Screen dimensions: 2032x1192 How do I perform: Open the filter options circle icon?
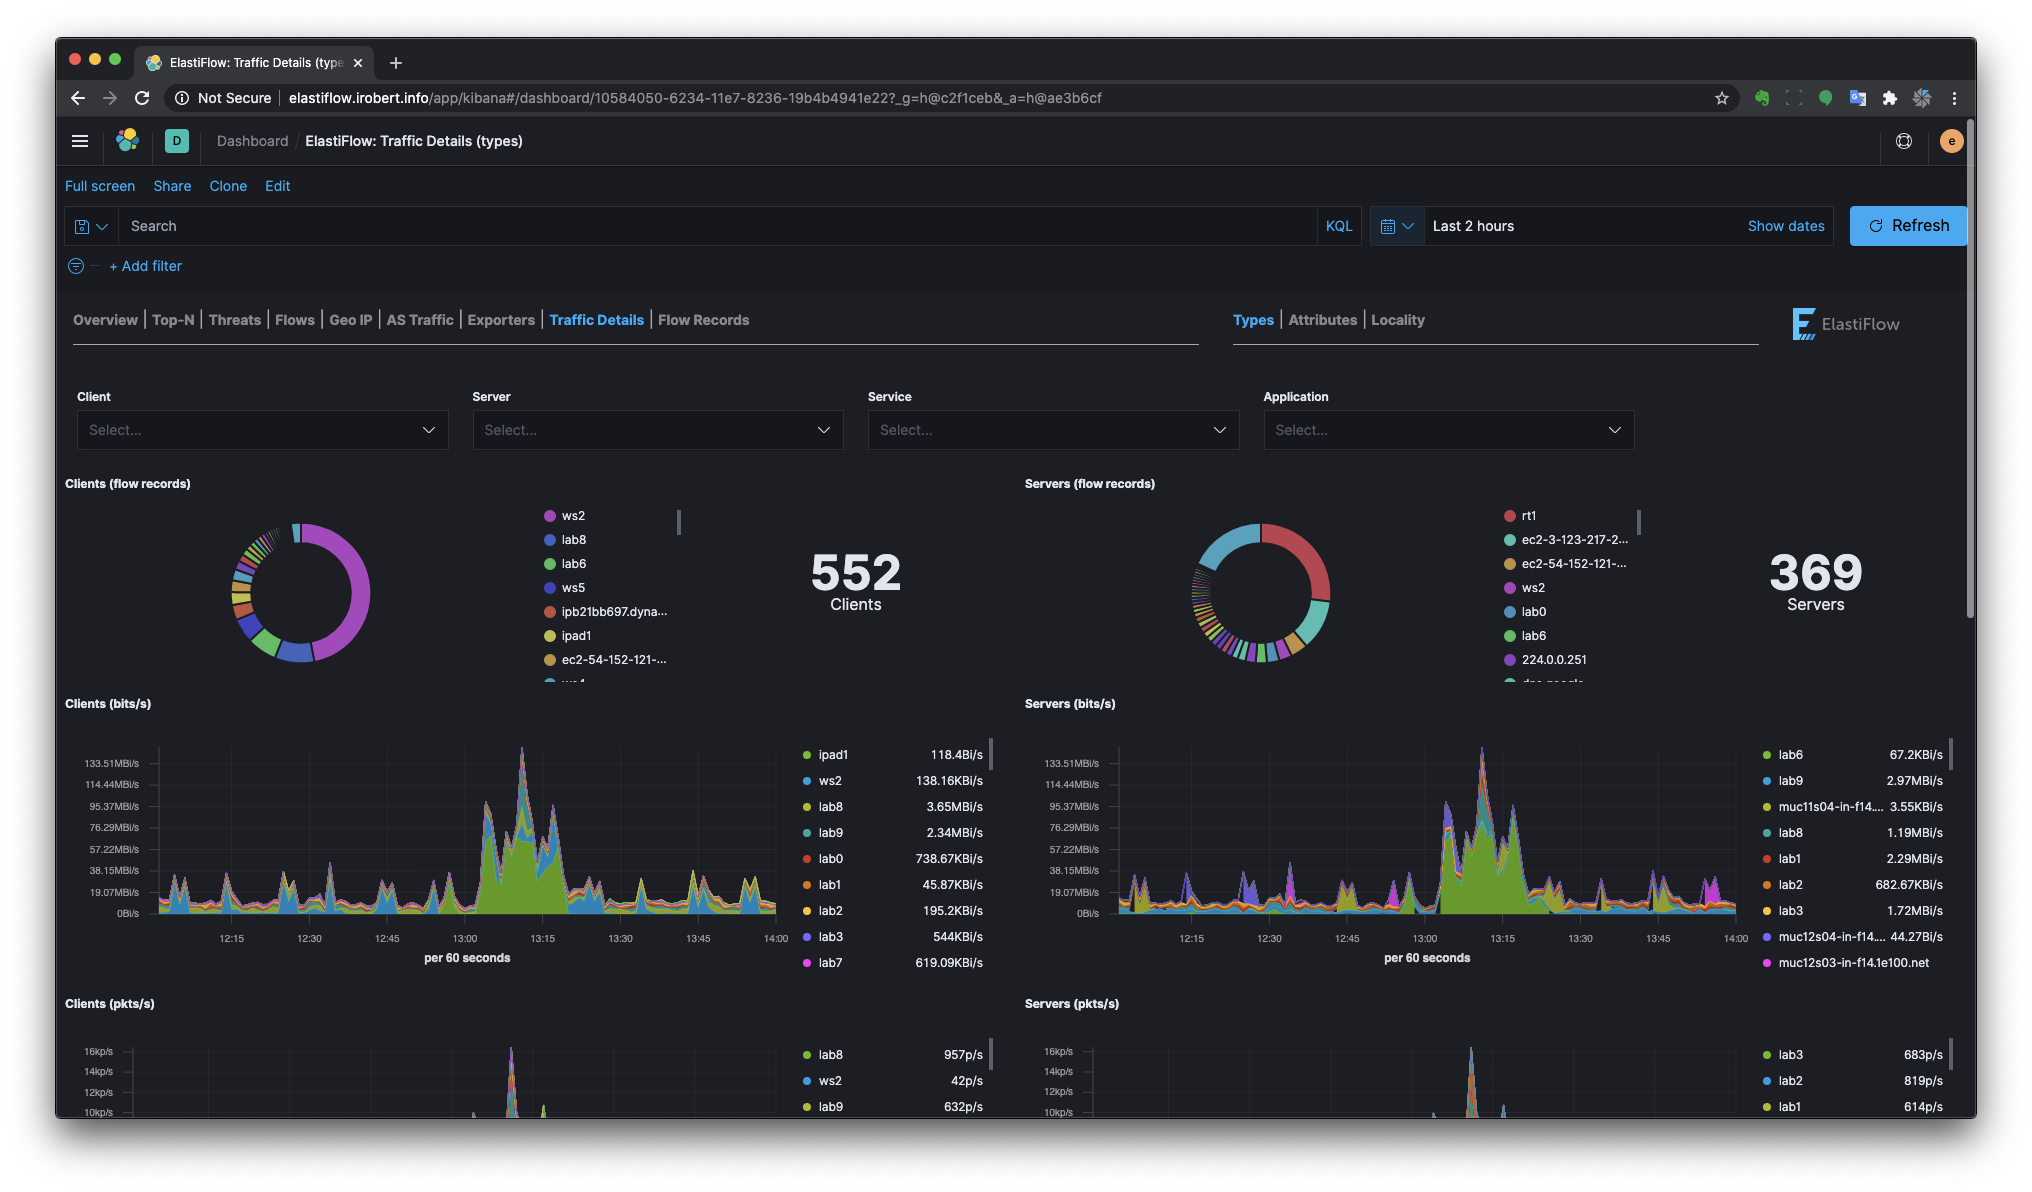click(x=76, y=266)
